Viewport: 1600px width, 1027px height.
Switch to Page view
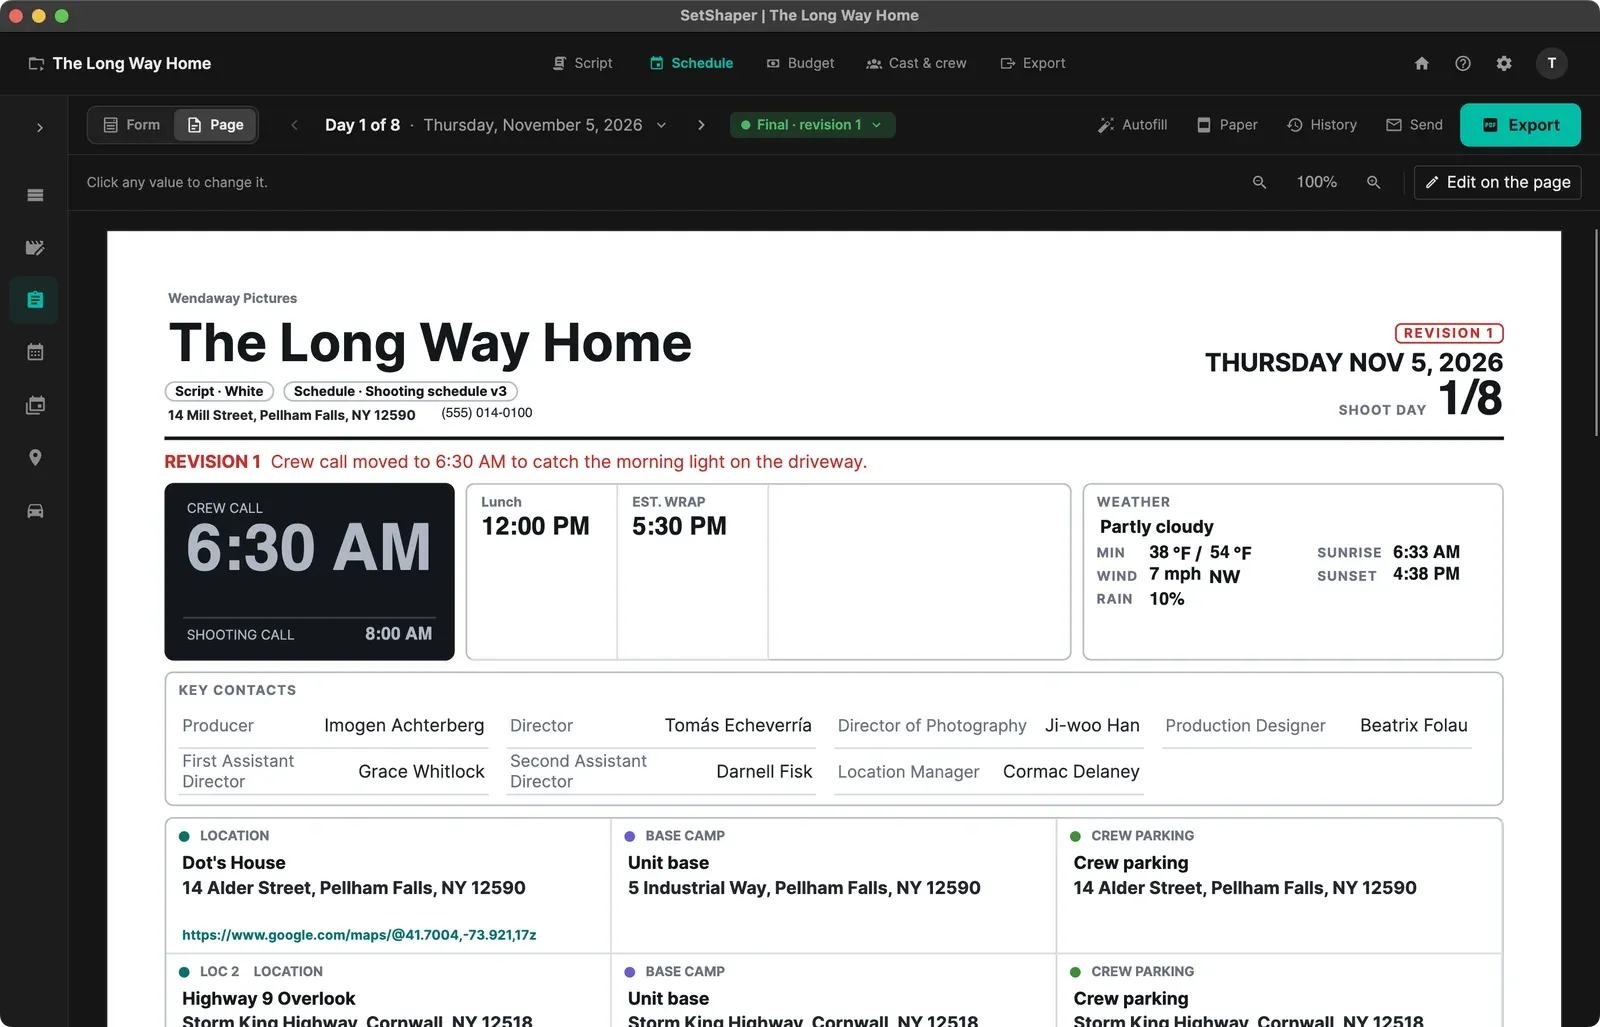(x=215, y=125)
